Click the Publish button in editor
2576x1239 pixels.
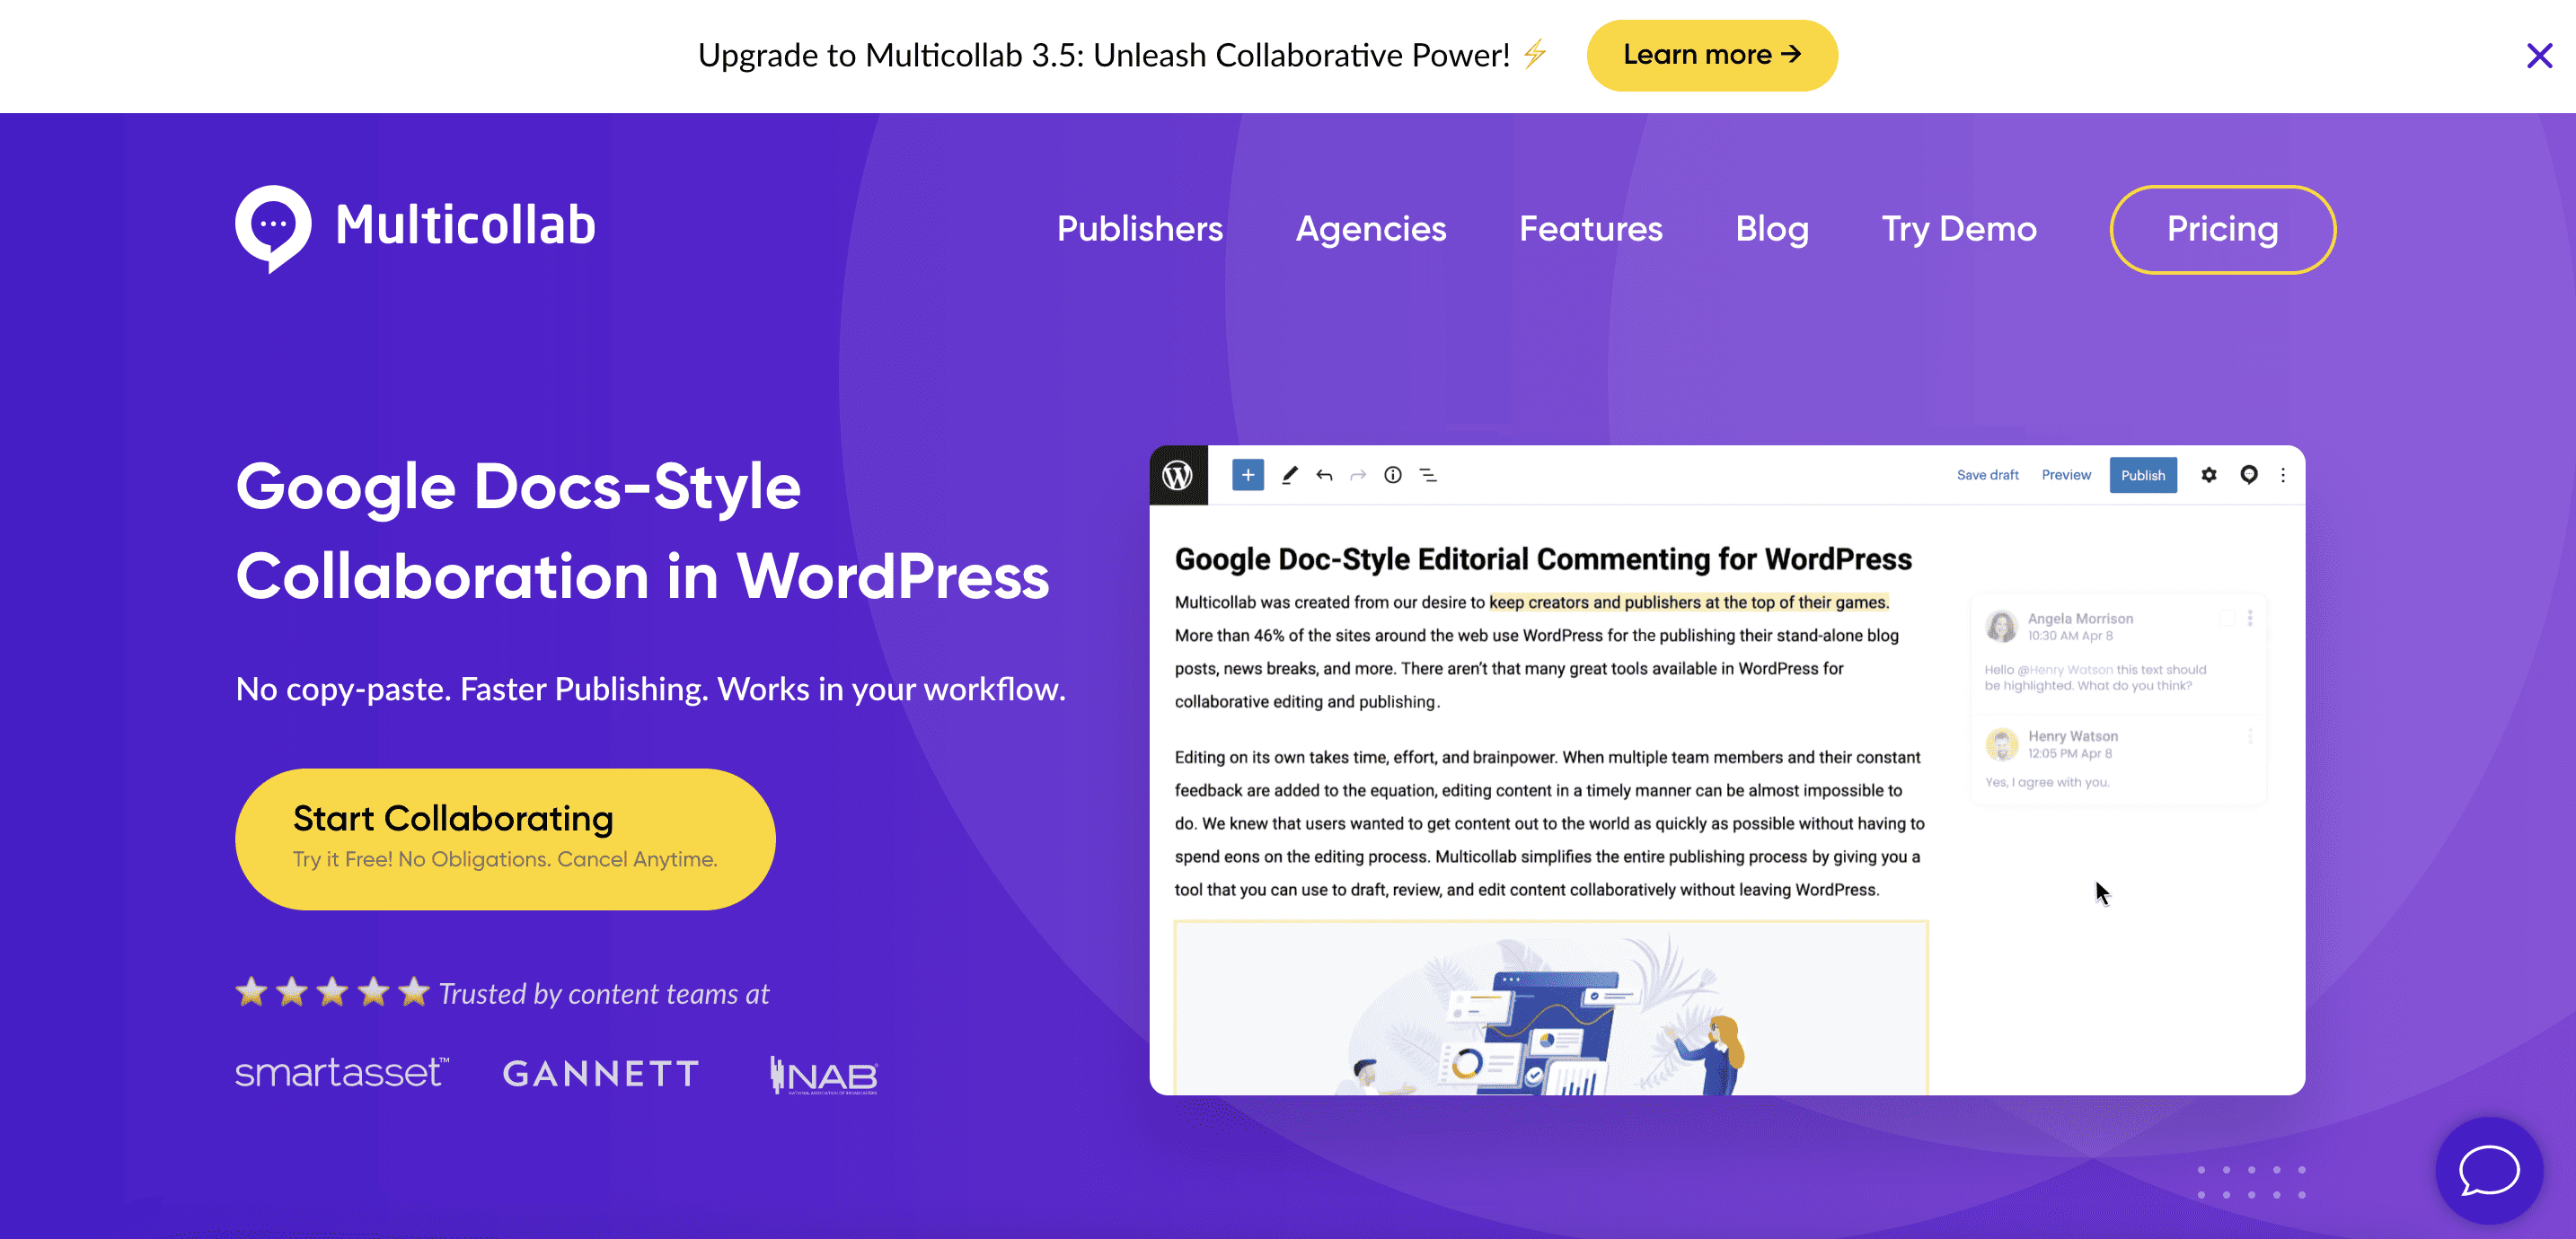coord(2142,475)
